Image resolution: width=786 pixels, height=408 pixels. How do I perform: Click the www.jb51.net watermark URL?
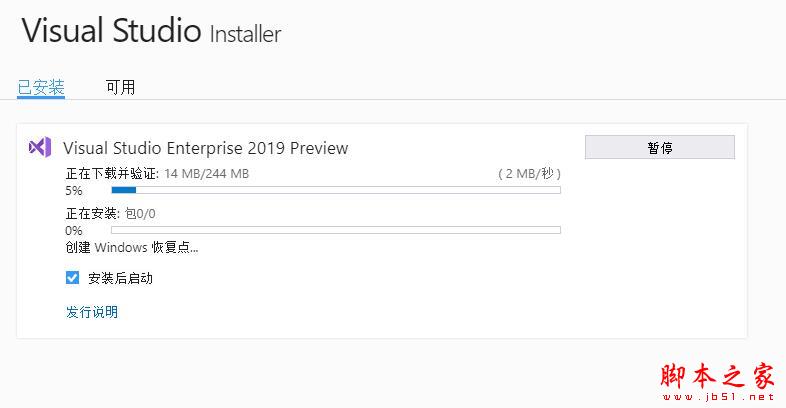tap(718, 396)
